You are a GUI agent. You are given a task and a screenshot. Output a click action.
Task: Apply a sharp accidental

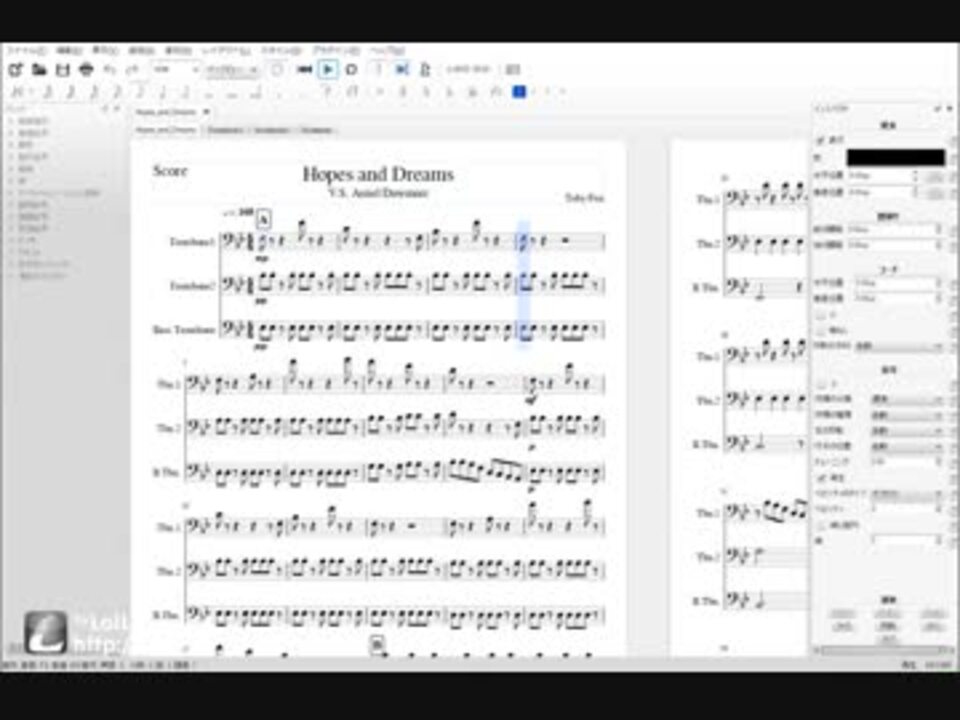[x=402, y=92]
